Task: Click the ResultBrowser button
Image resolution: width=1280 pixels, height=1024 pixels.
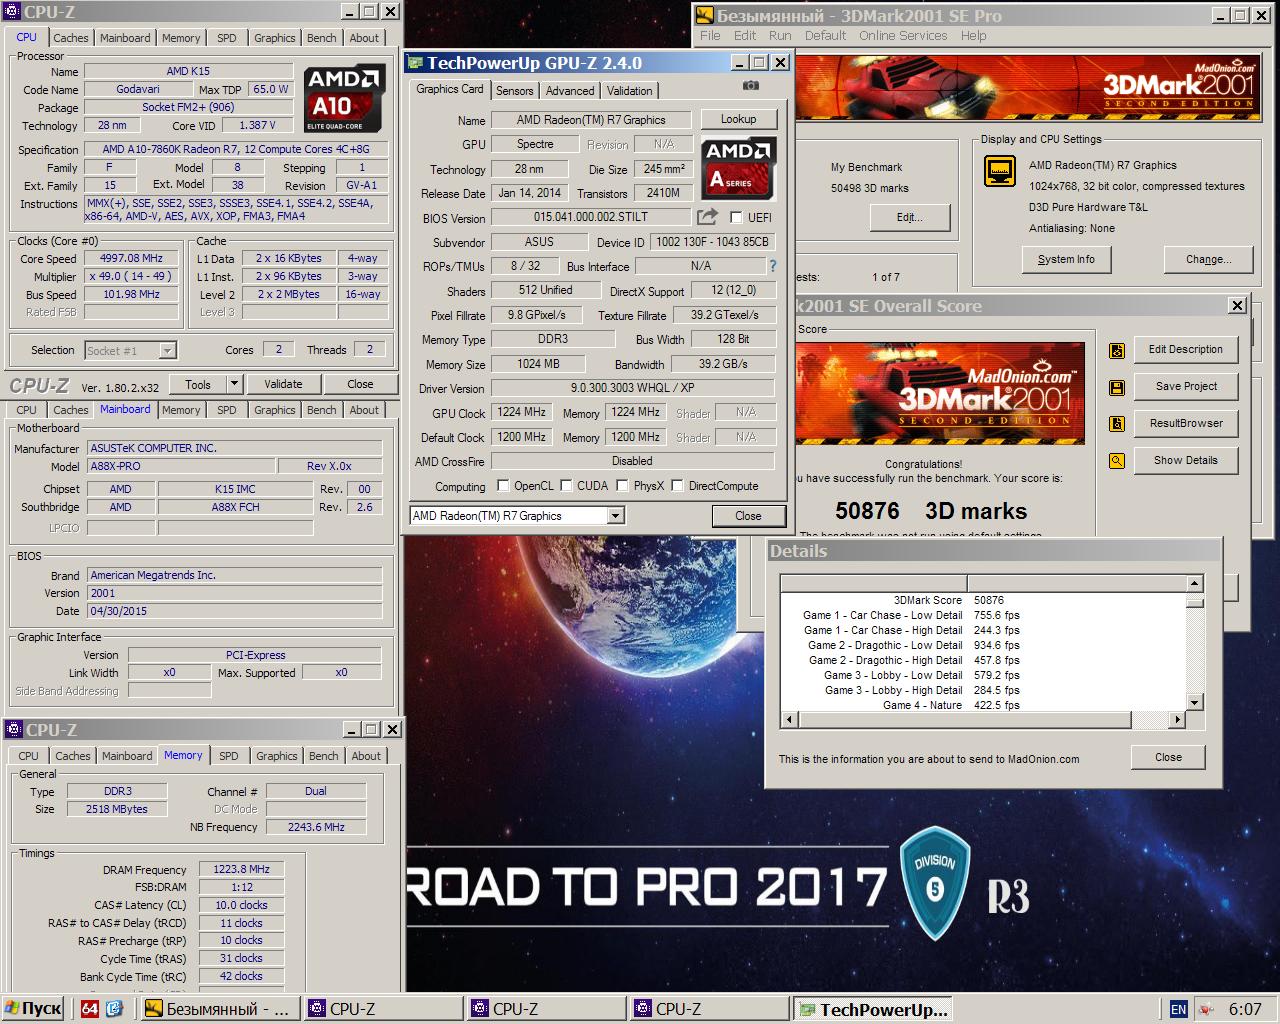Action: [x=1186, y=423]
